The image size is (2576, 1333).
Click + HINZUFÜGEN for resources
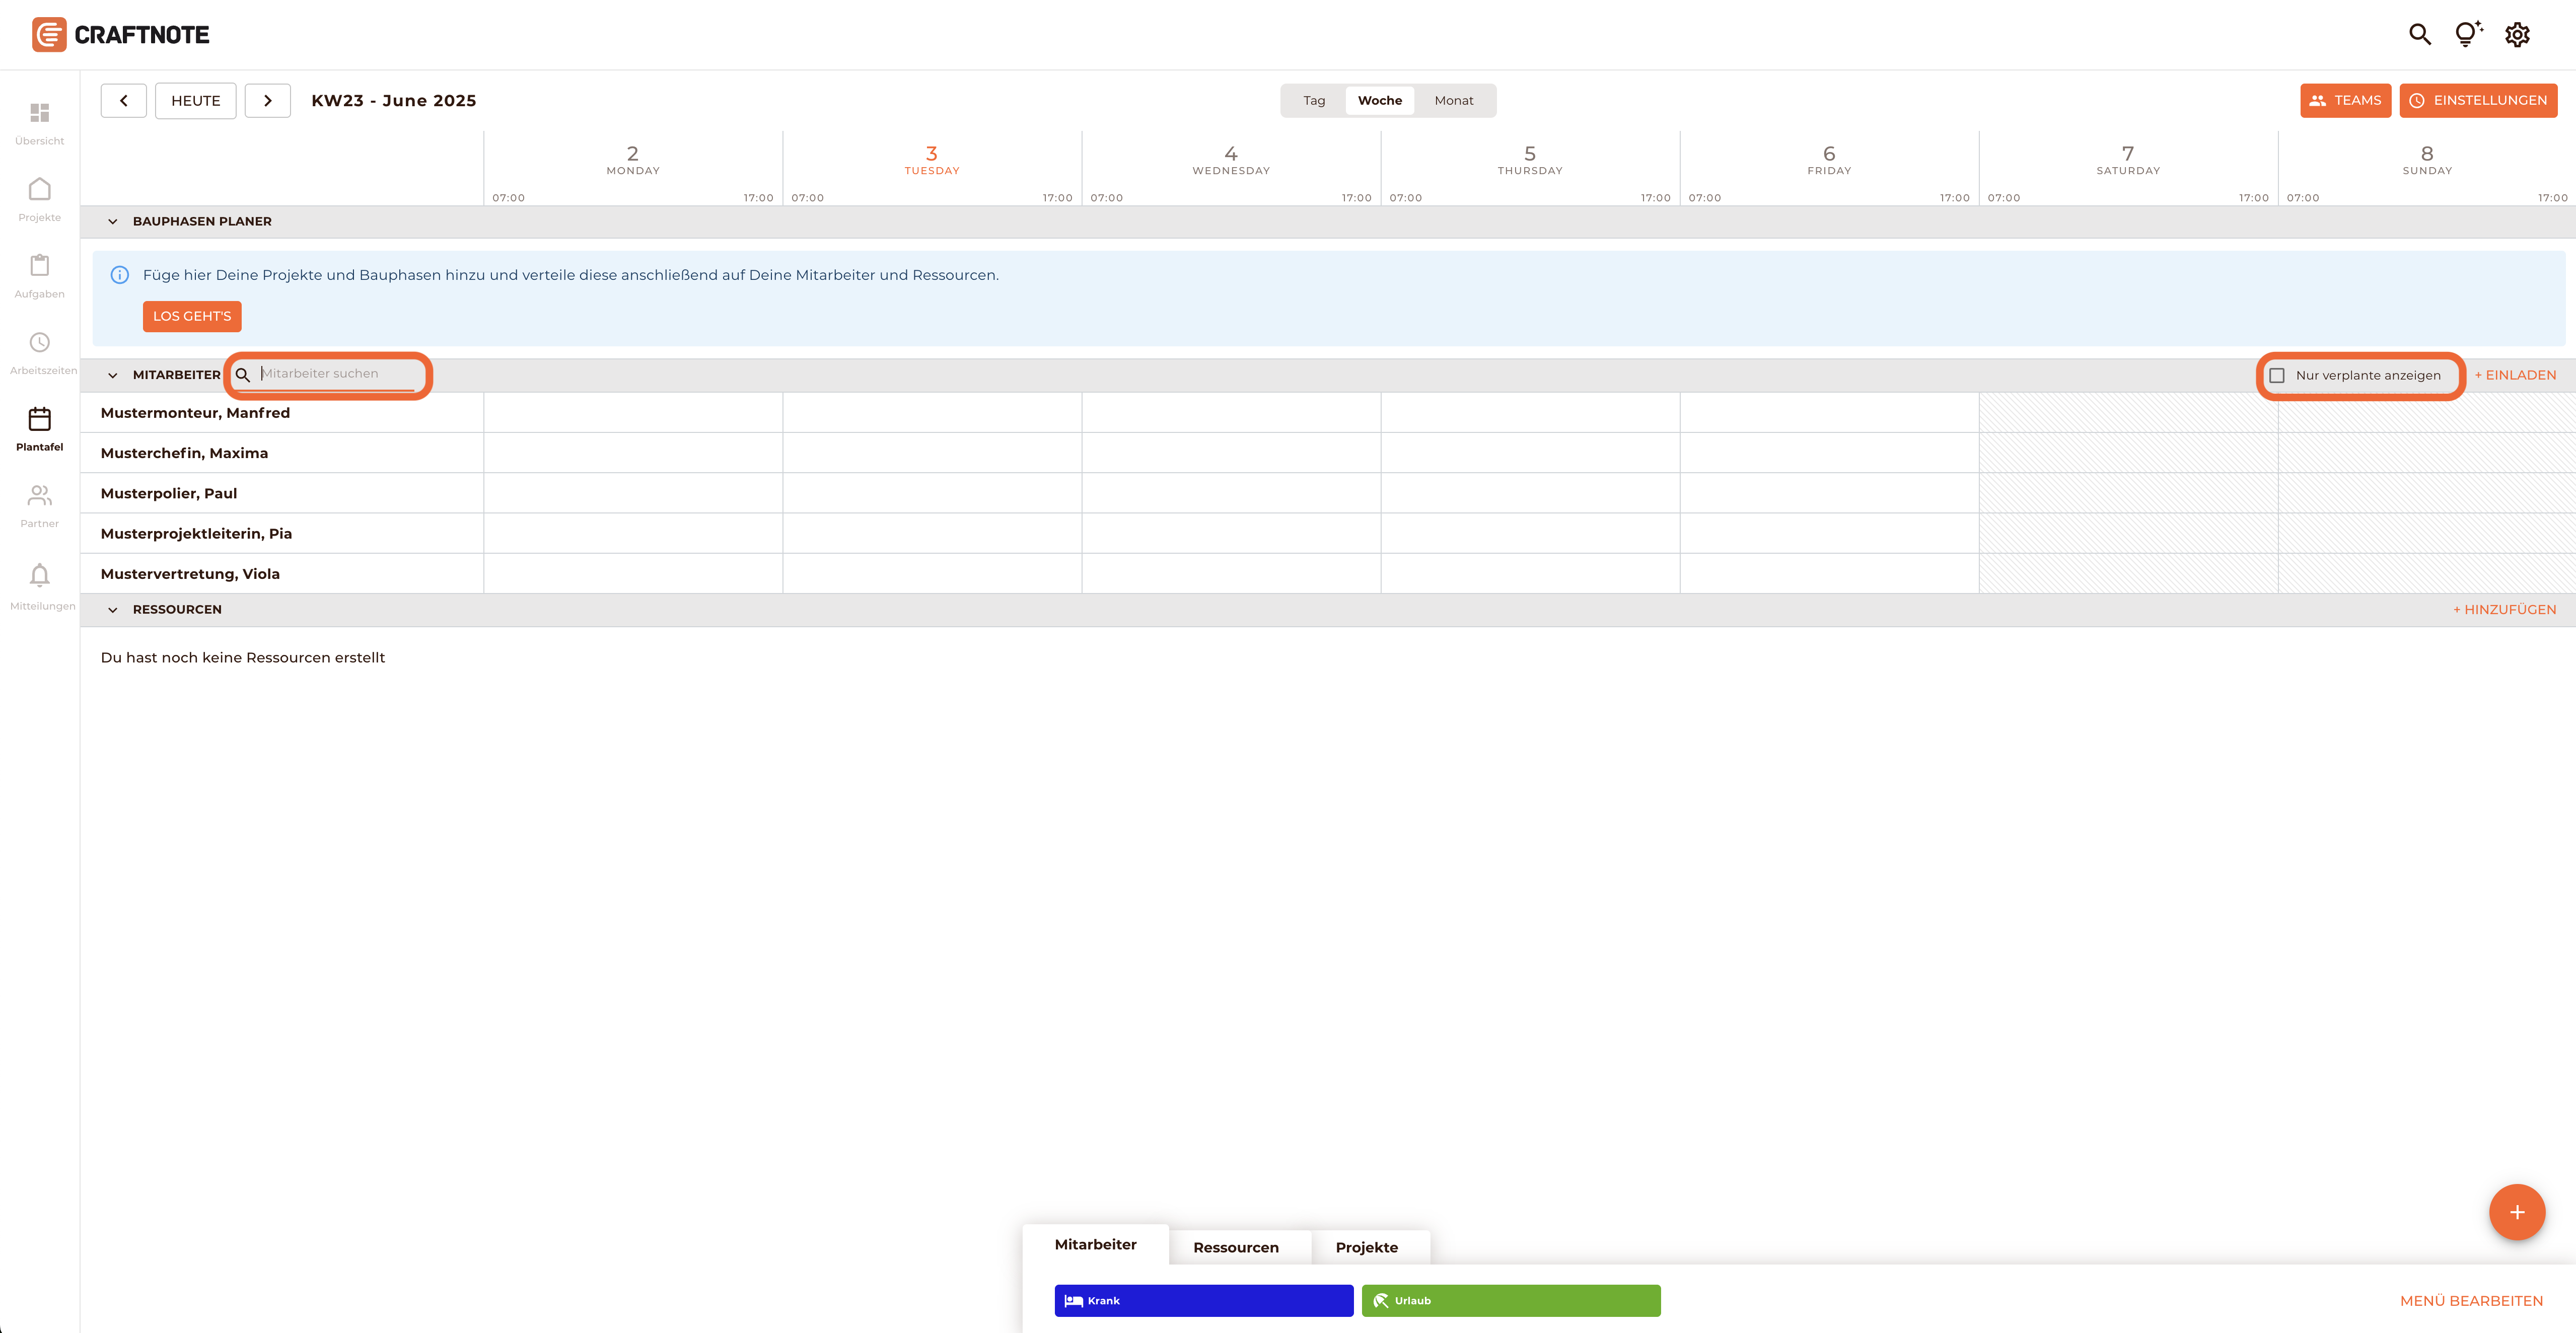click(2504, 610)
